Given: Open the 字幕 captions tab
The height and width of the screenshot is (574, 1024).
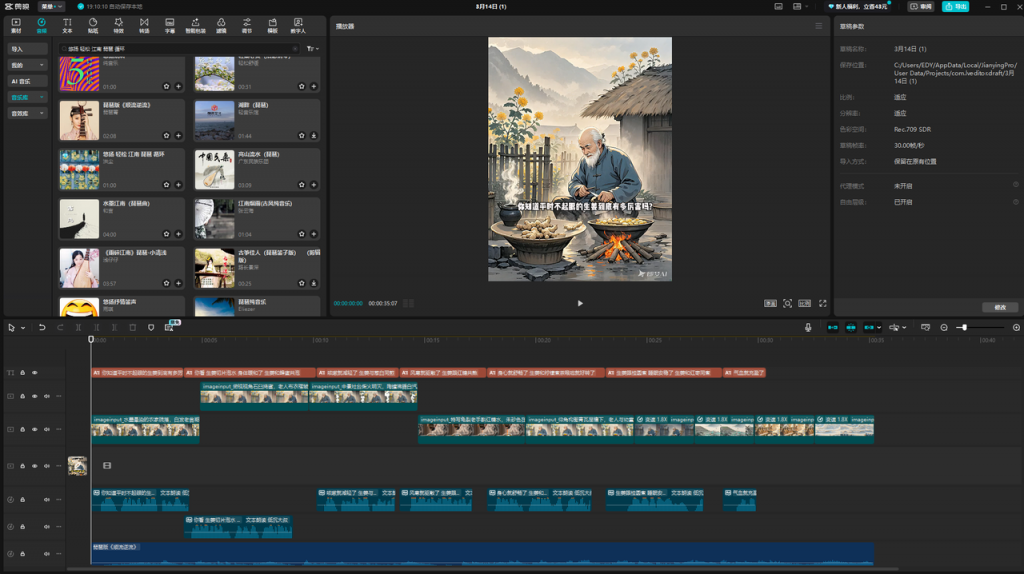Looking at the screenshot, I should tap(170, 25).
